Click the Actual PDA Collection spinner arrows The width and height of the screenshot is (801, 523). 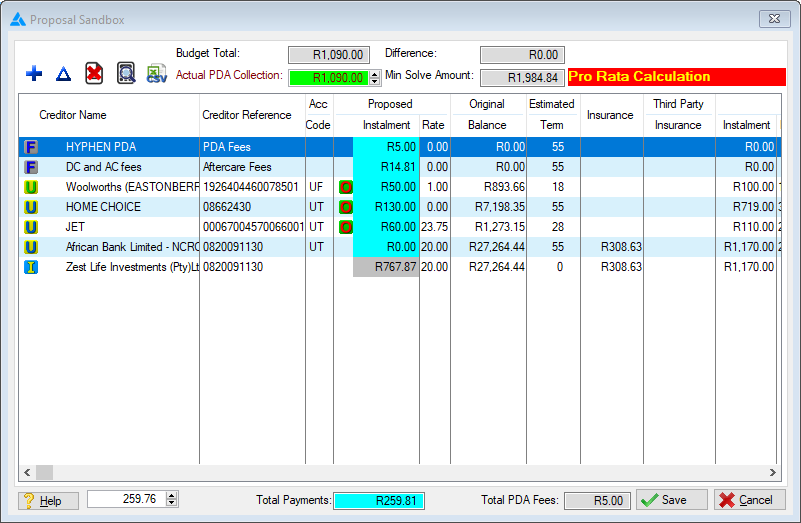click(375, 77)
